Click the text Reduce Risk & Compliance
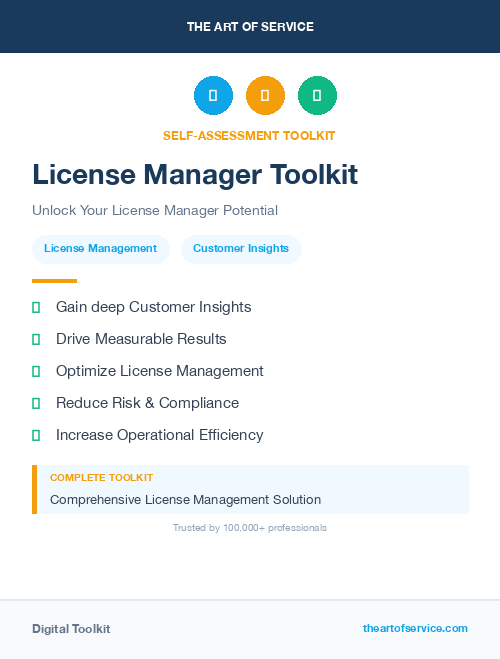 147,403
